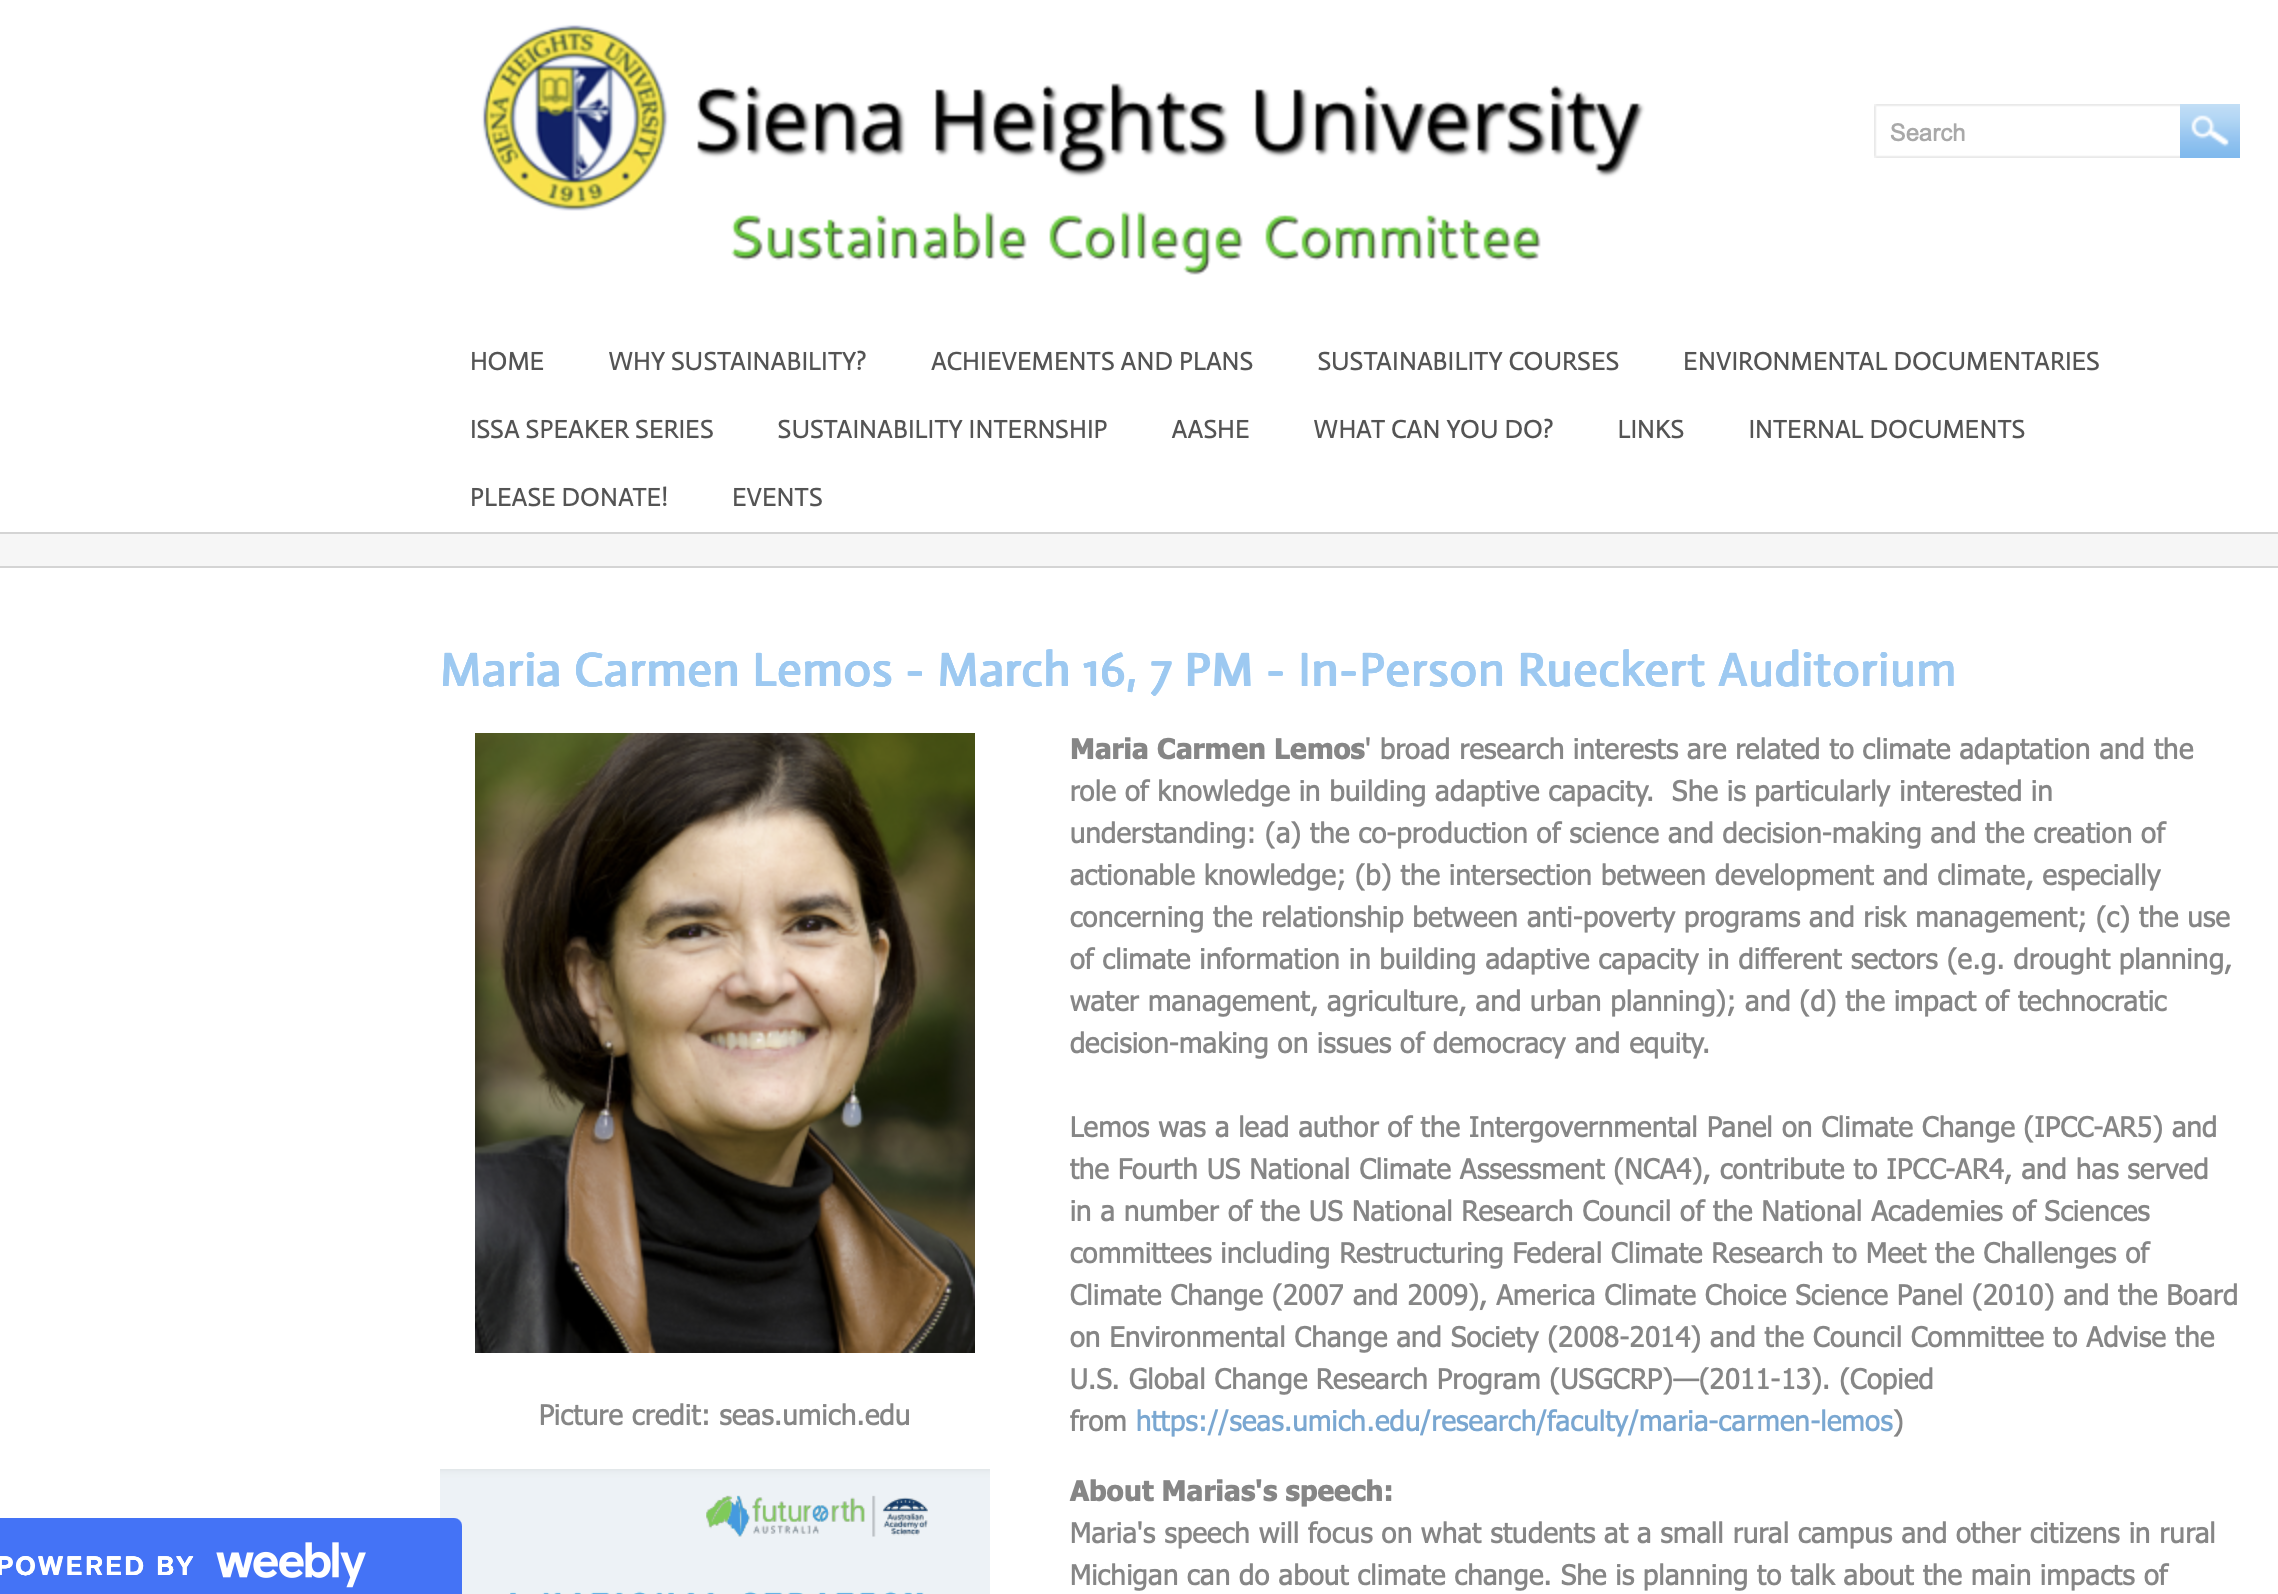Image resolution: width=2278 pixels, height=1594 pixels.
Task: Click the PLEASE DONATE! menu item
Action: tap(568, 497)
